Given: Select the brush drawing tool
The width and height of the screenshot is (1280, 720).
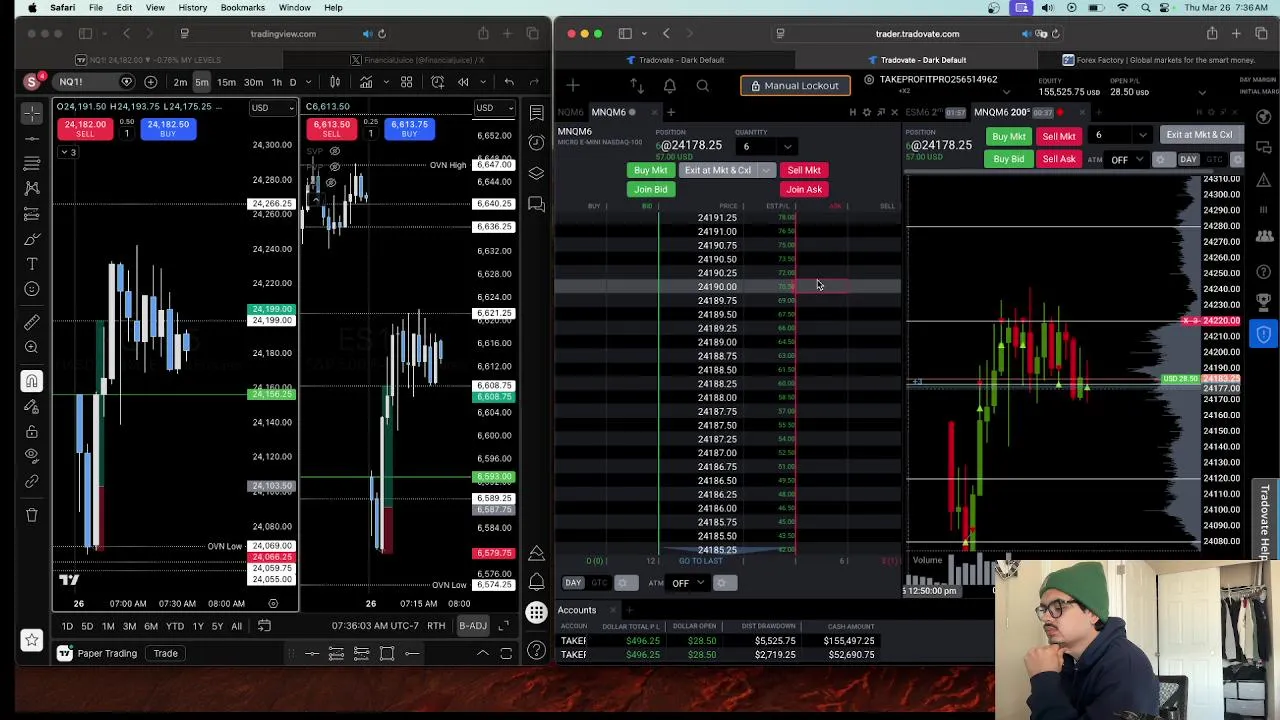Looking at the screenshot, I should click(32, 239).
